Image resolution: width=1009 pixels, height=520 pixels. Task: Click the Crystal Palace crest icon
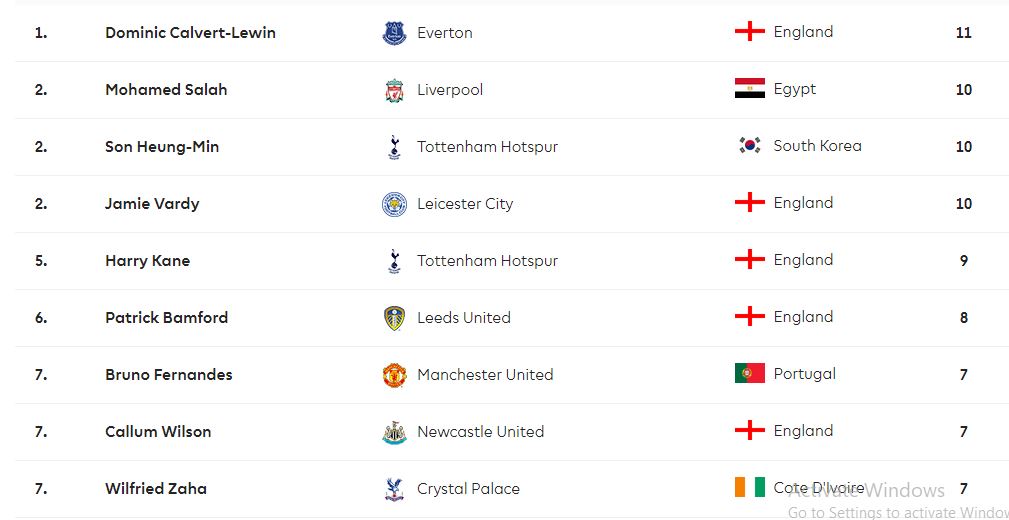[394, 489]
